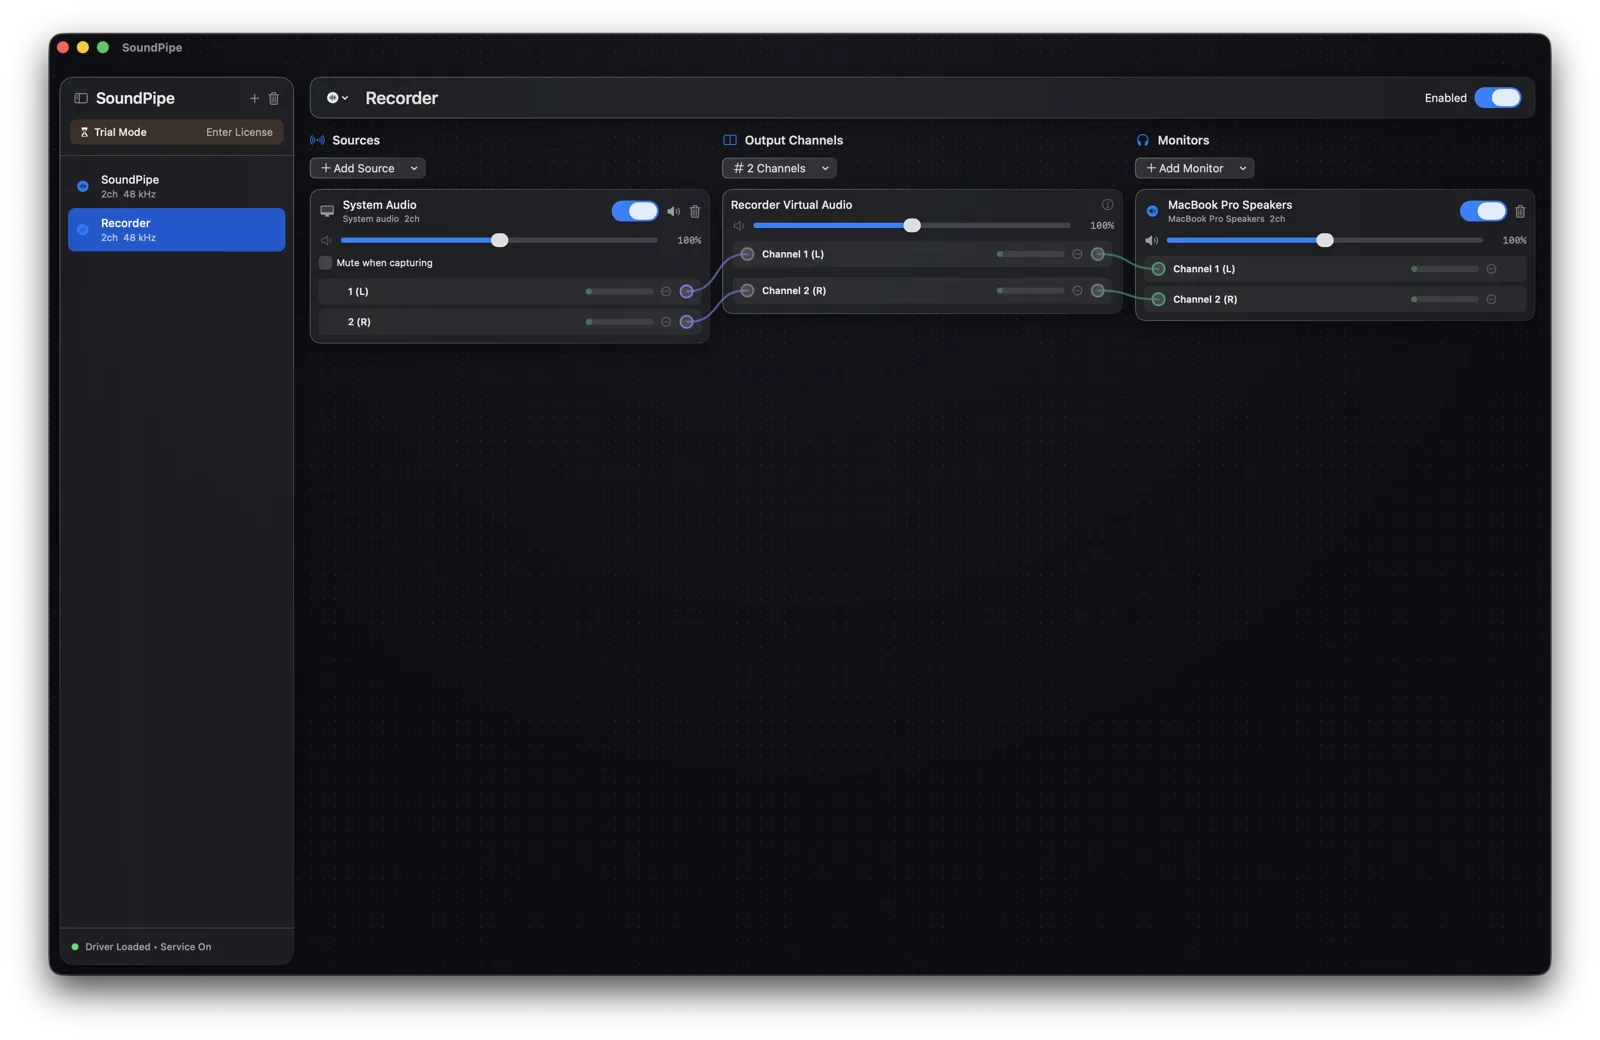Click output Channel 1 (L) level meter
Screen dimensions: 1600x1040
click(1031, 254)
